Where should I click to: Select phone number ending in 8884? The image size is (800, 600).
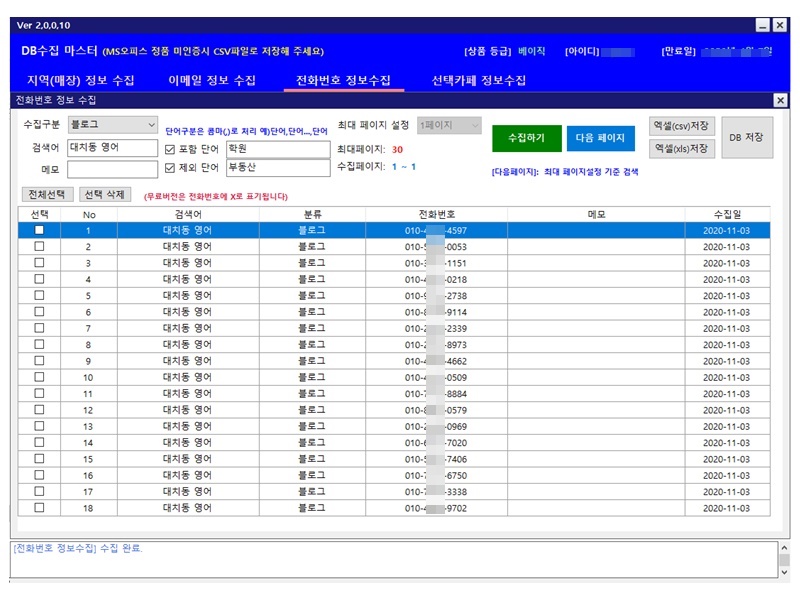tap(436, 394)
